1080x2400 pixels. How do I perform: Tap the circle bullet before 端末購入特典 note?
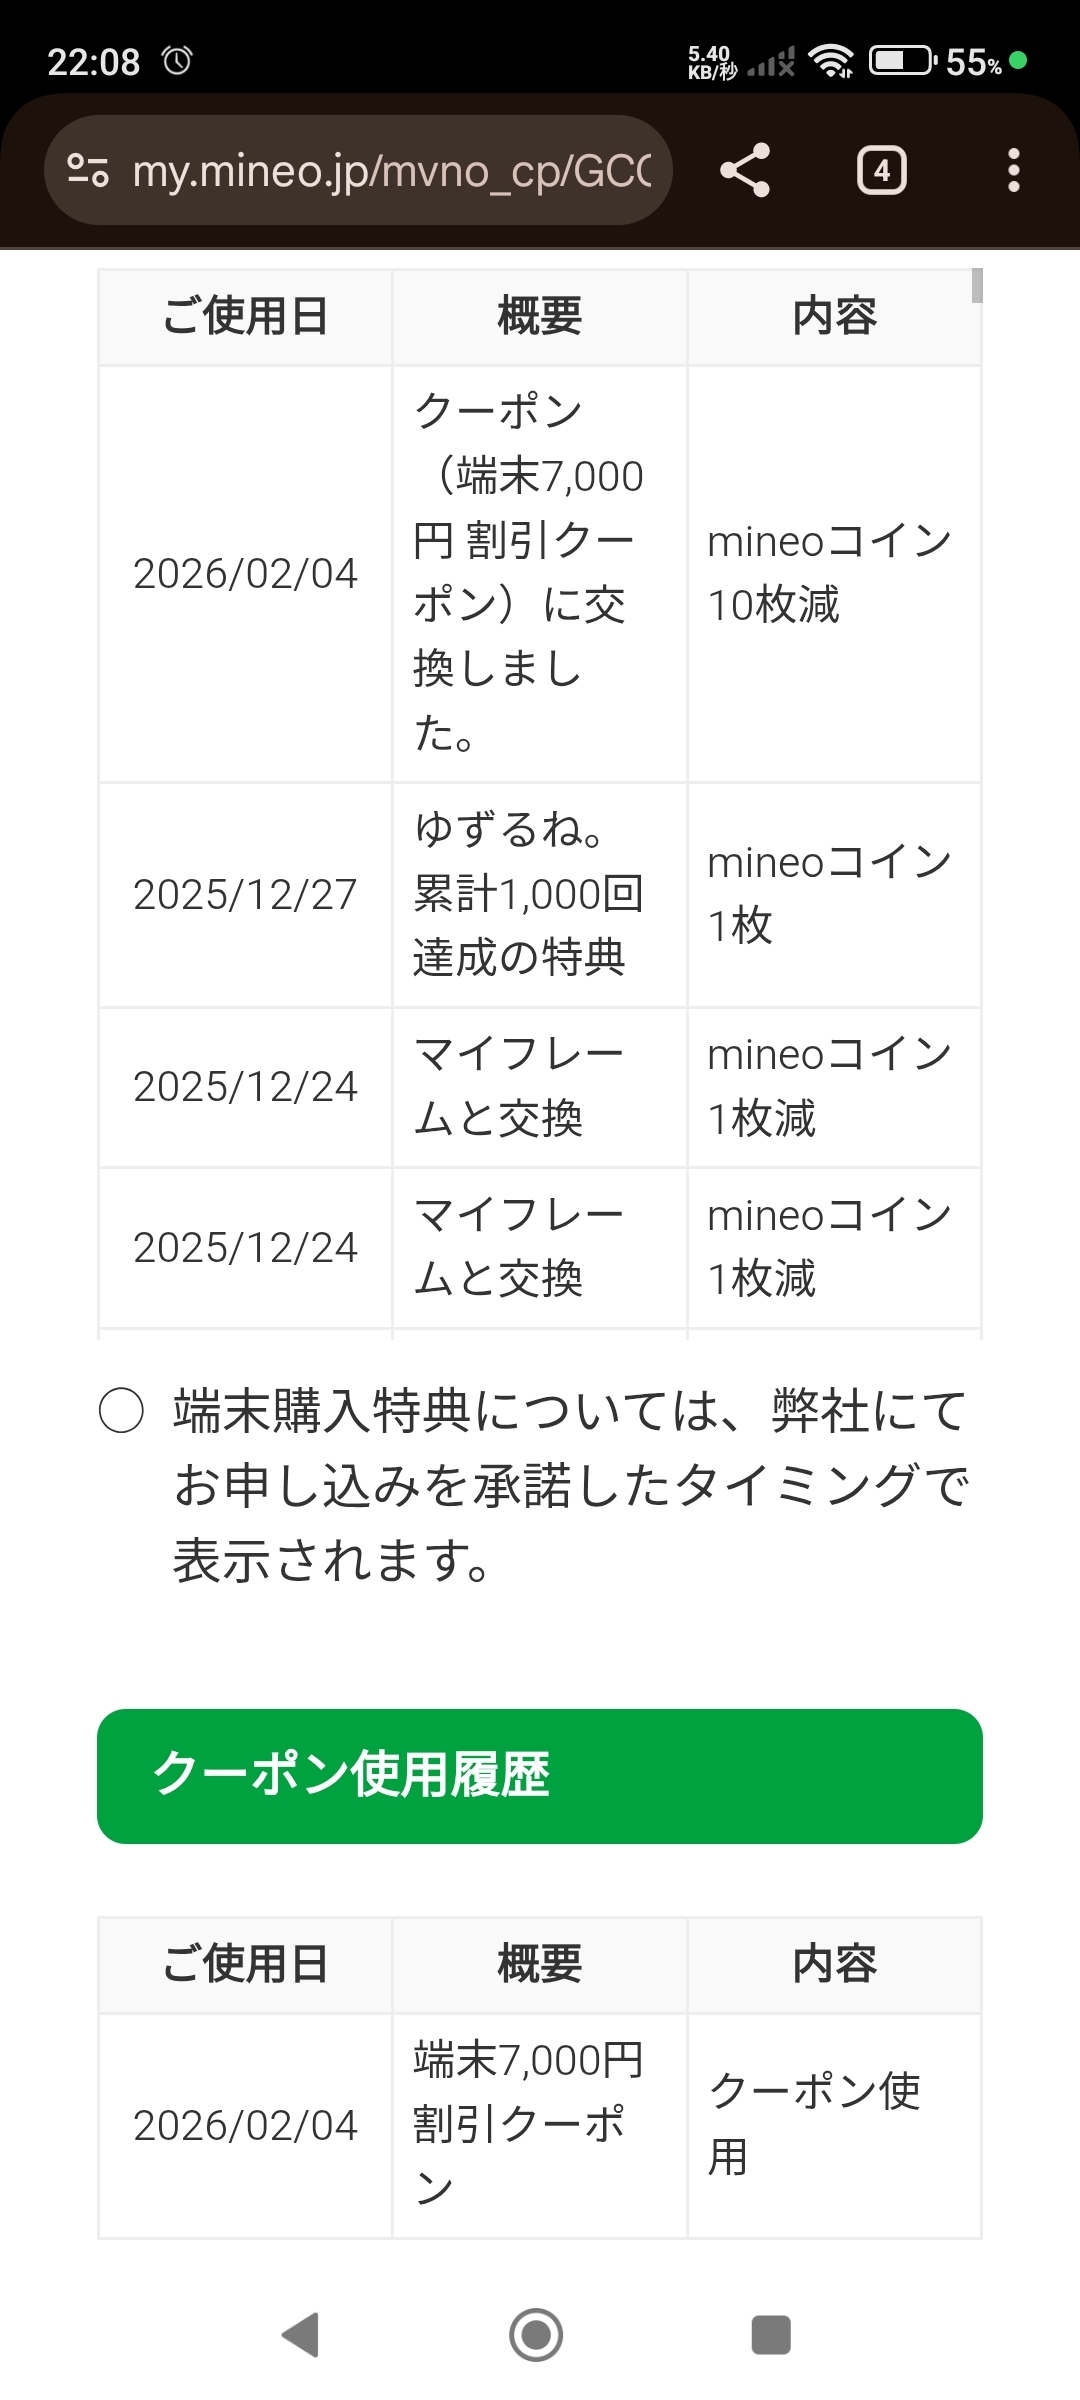[x=121, y=1411]
